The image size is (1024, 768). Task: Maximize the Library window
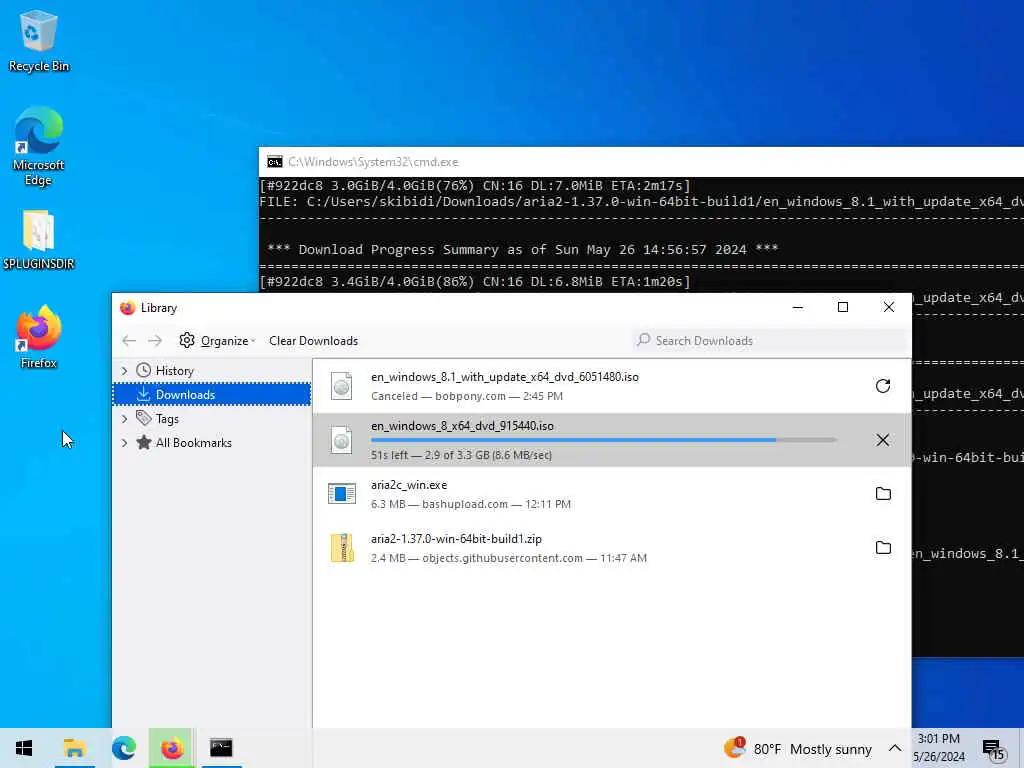point(843,307)
